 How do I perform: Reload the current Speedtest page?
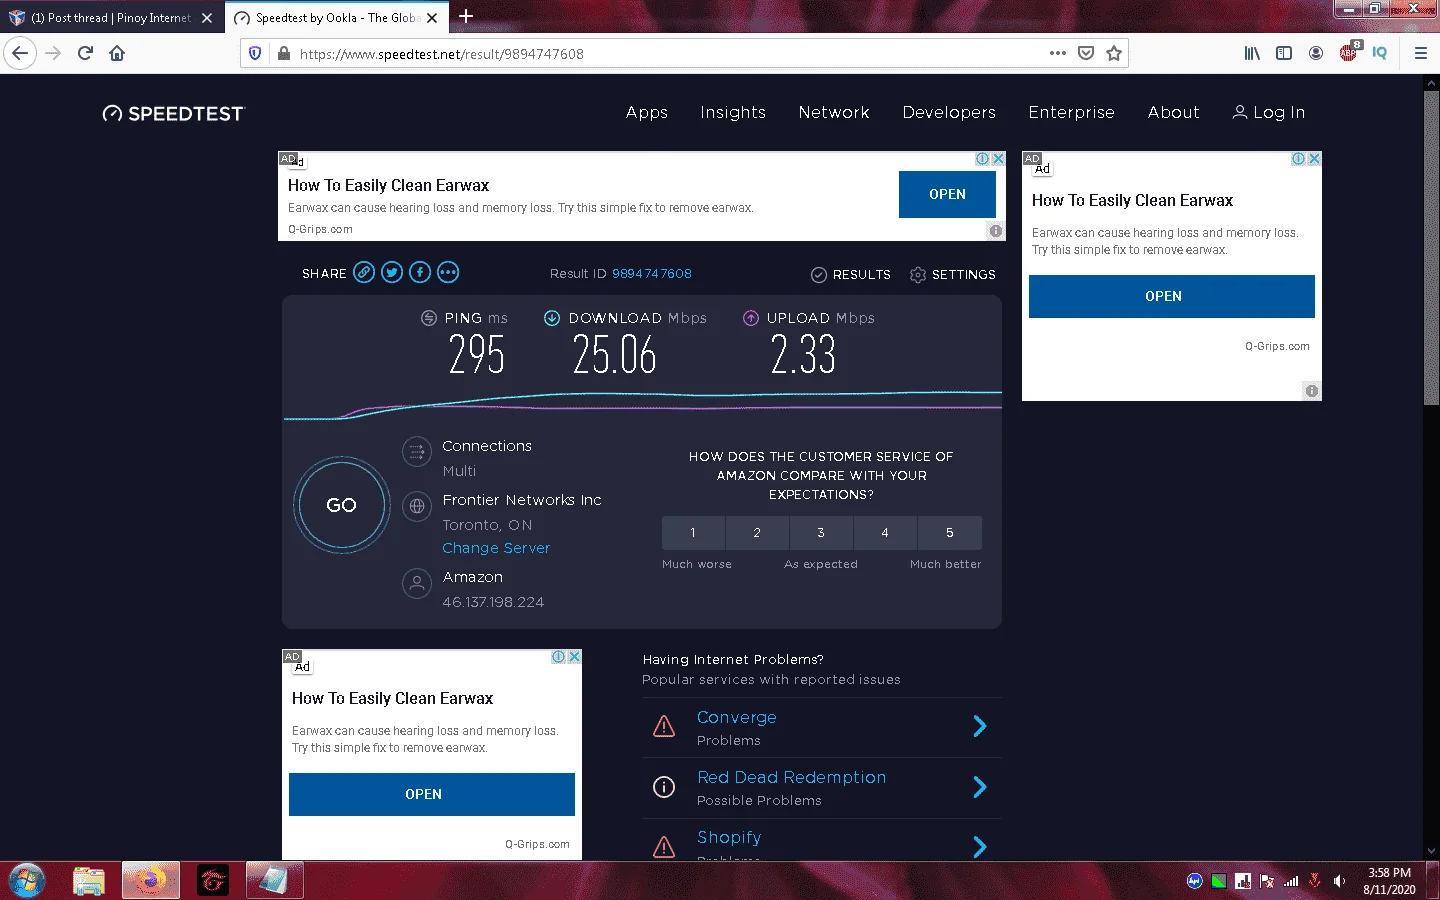(x=85, y=54)
